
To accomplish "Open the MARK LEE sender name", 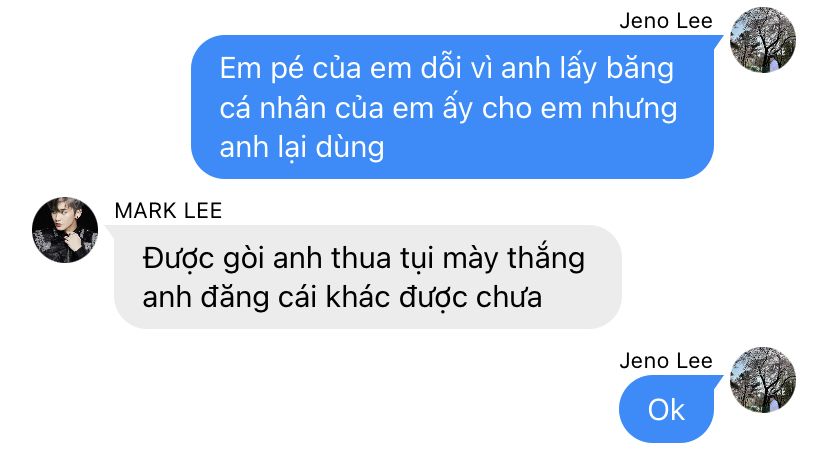I will (x=168, y=211).
